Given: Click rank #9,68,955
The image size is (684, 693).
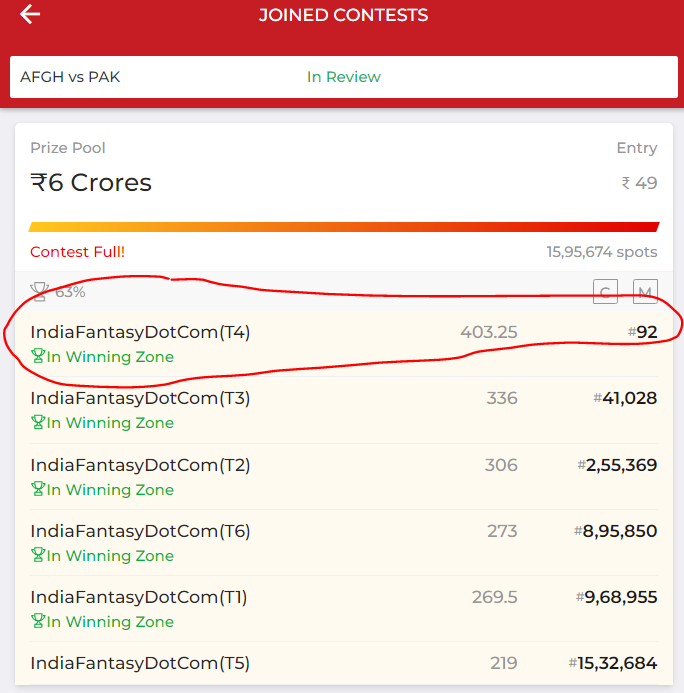Looking at the screenshot, I should click(x=616, y=597).
